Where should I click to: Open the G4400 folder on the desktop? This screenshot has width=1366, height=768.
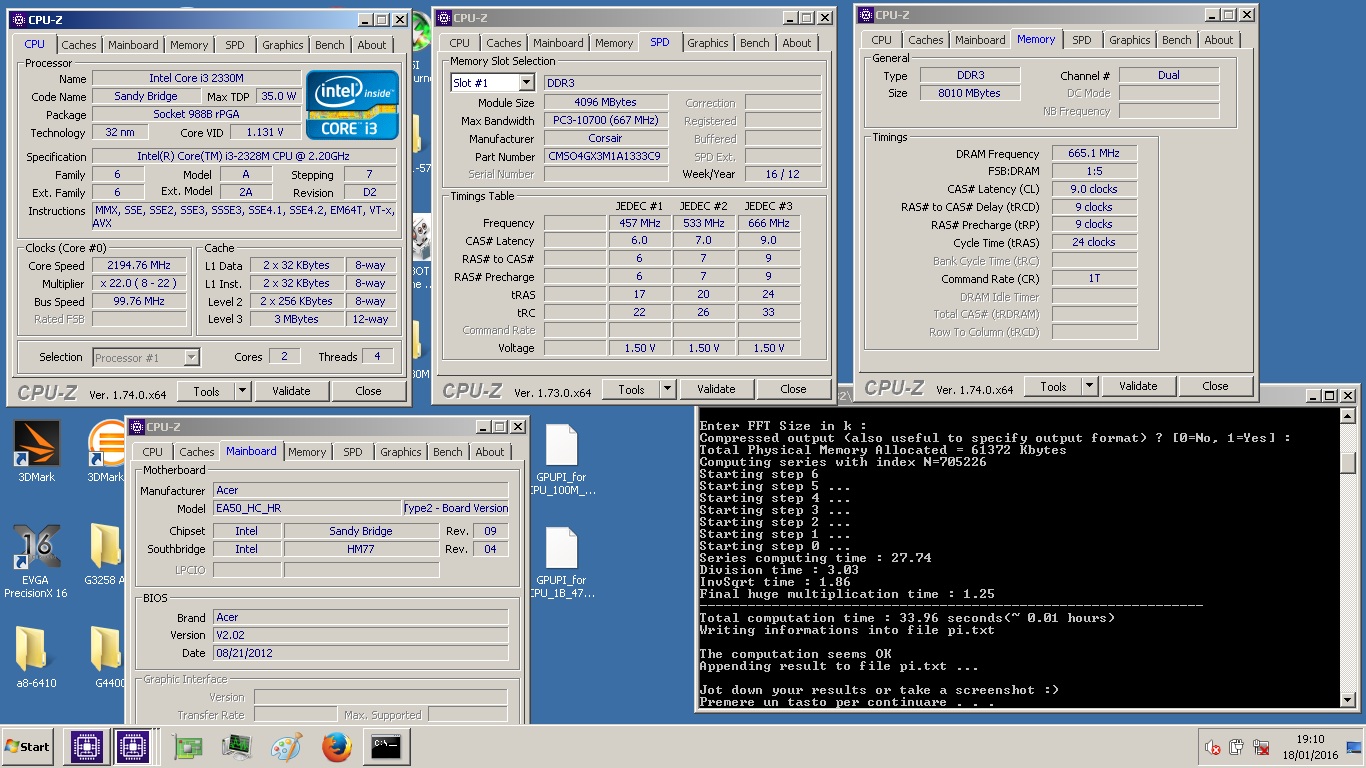[x=108, y=657]
